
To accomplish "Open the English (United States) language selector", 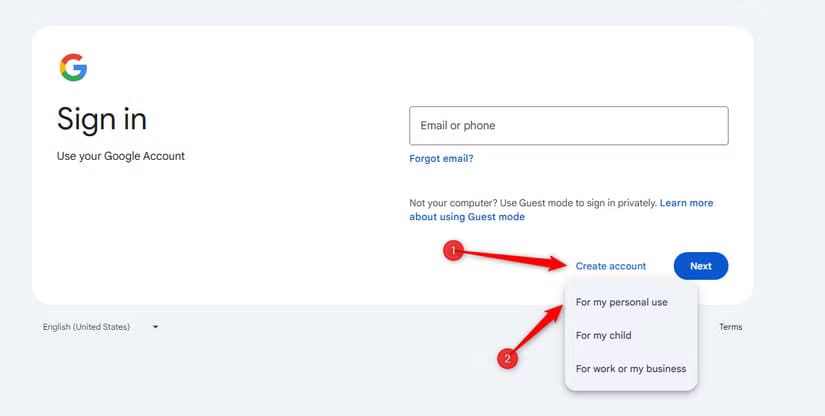I will click(x=87, y=327).
